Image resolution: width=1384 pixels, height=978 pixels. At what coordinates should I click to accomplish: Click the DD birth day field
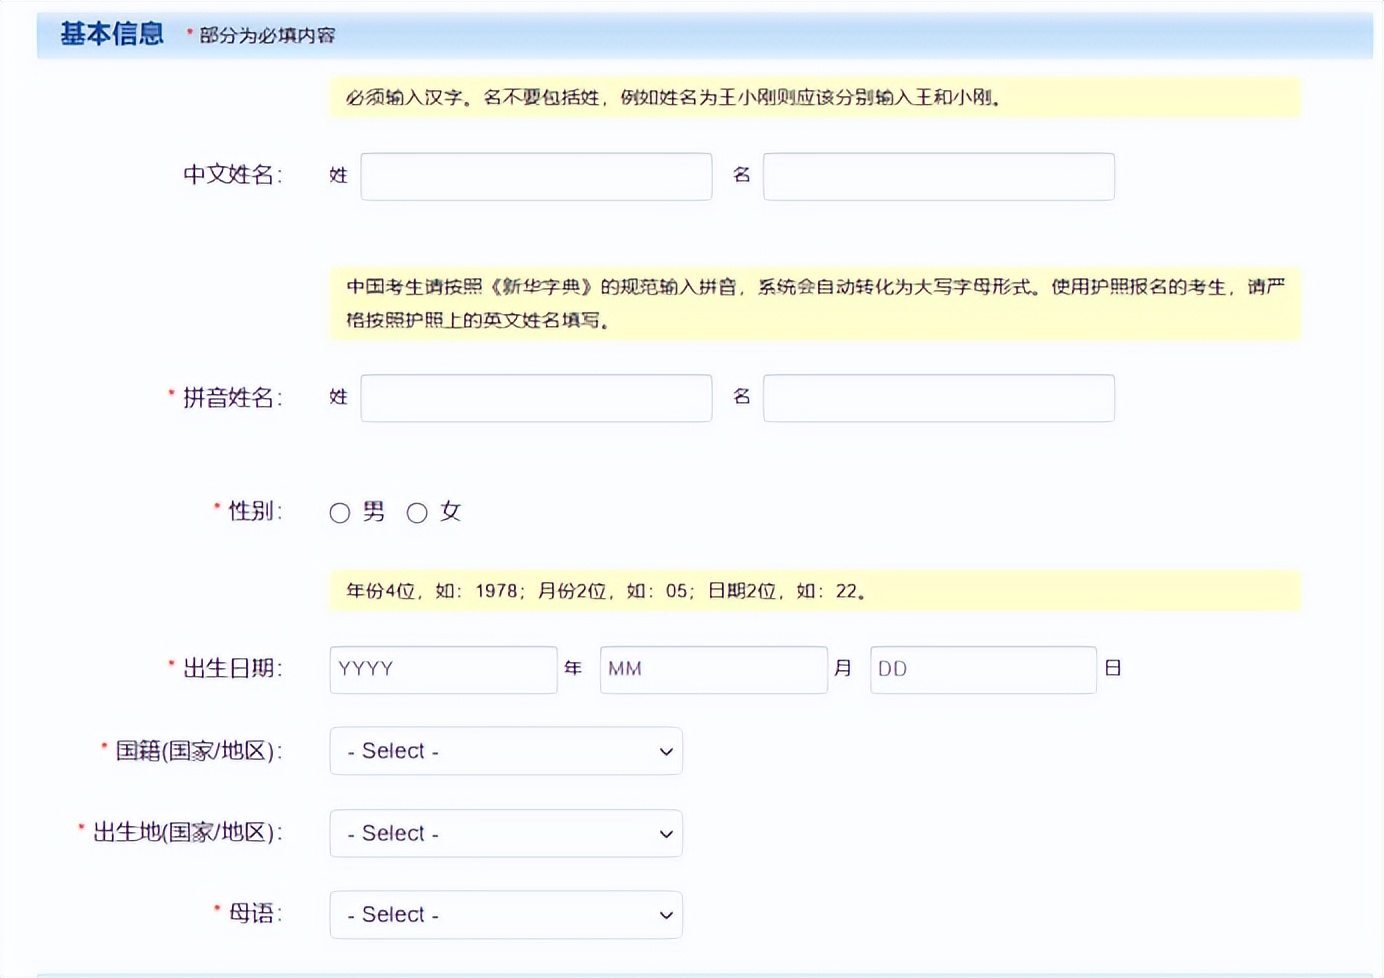982,669
